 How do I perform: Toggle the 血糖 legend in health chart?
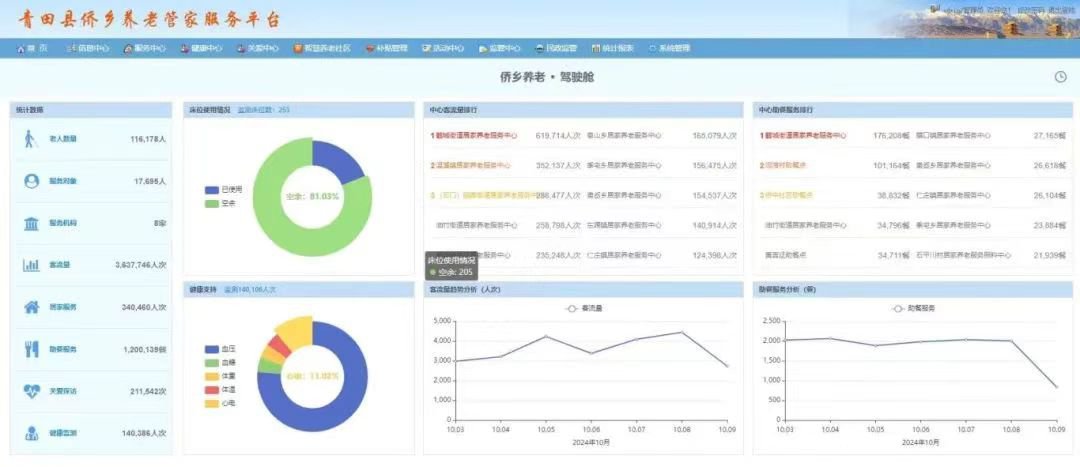point(219,362)
